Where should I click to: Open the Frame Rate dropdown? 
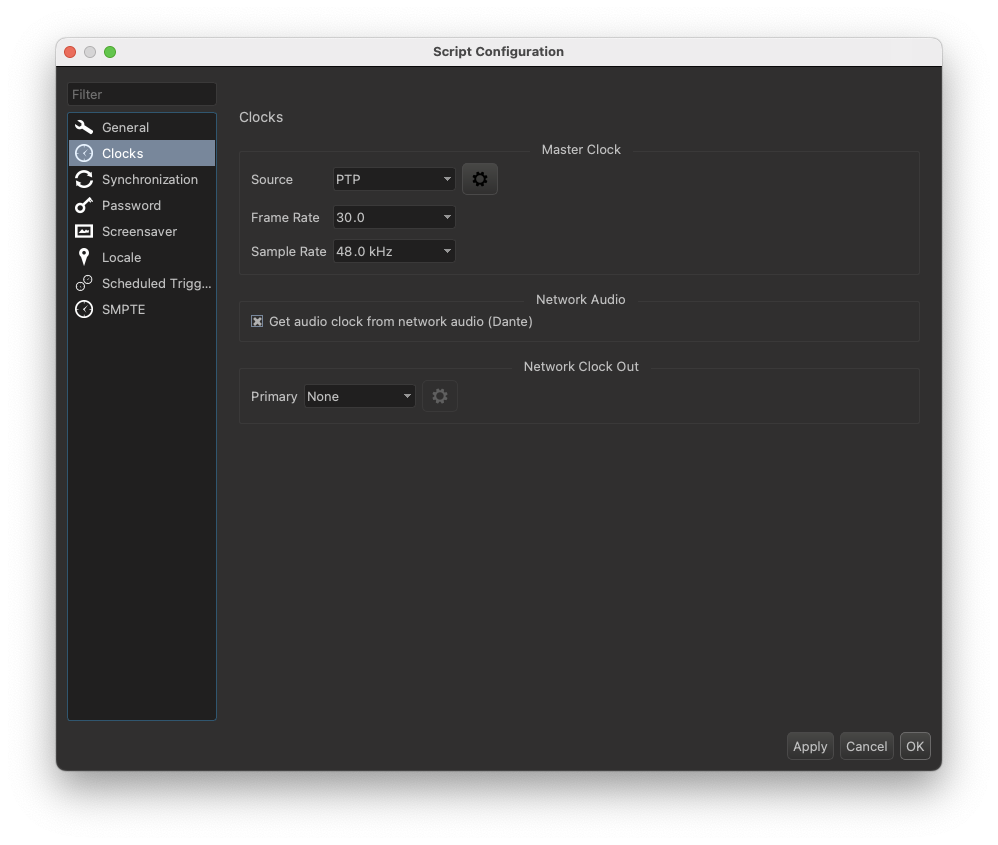click(x=394, y=218)
